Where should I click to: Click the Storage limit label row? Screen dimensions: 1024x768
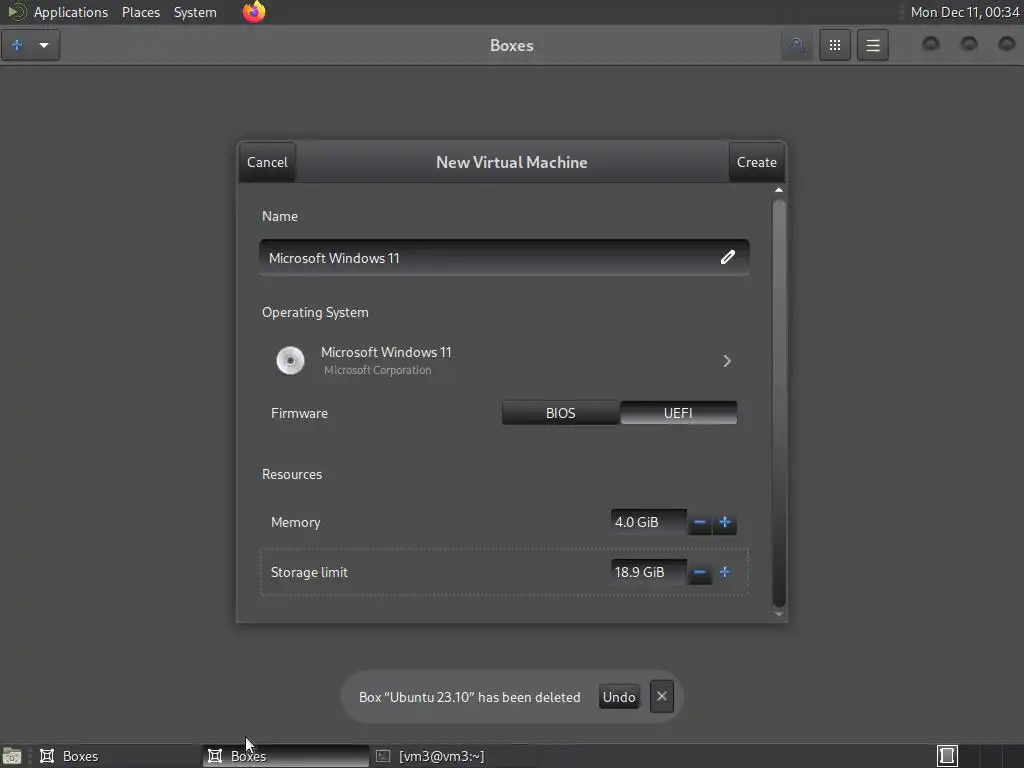click(x=504, y=572)
